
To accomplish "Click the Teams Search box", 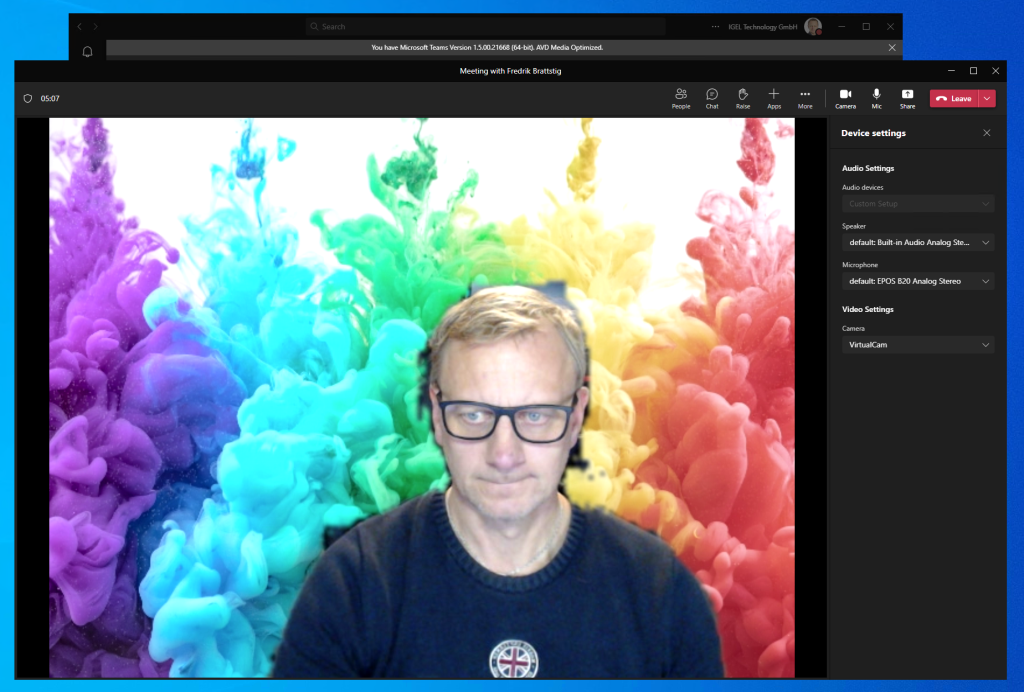I will [485, 26].
